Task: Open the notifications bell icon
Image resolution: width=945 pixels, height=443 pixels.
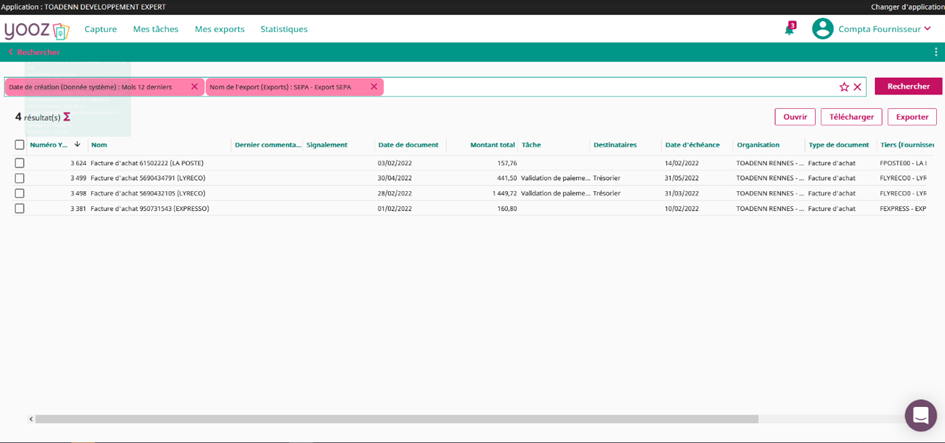Action: [789, 29]
